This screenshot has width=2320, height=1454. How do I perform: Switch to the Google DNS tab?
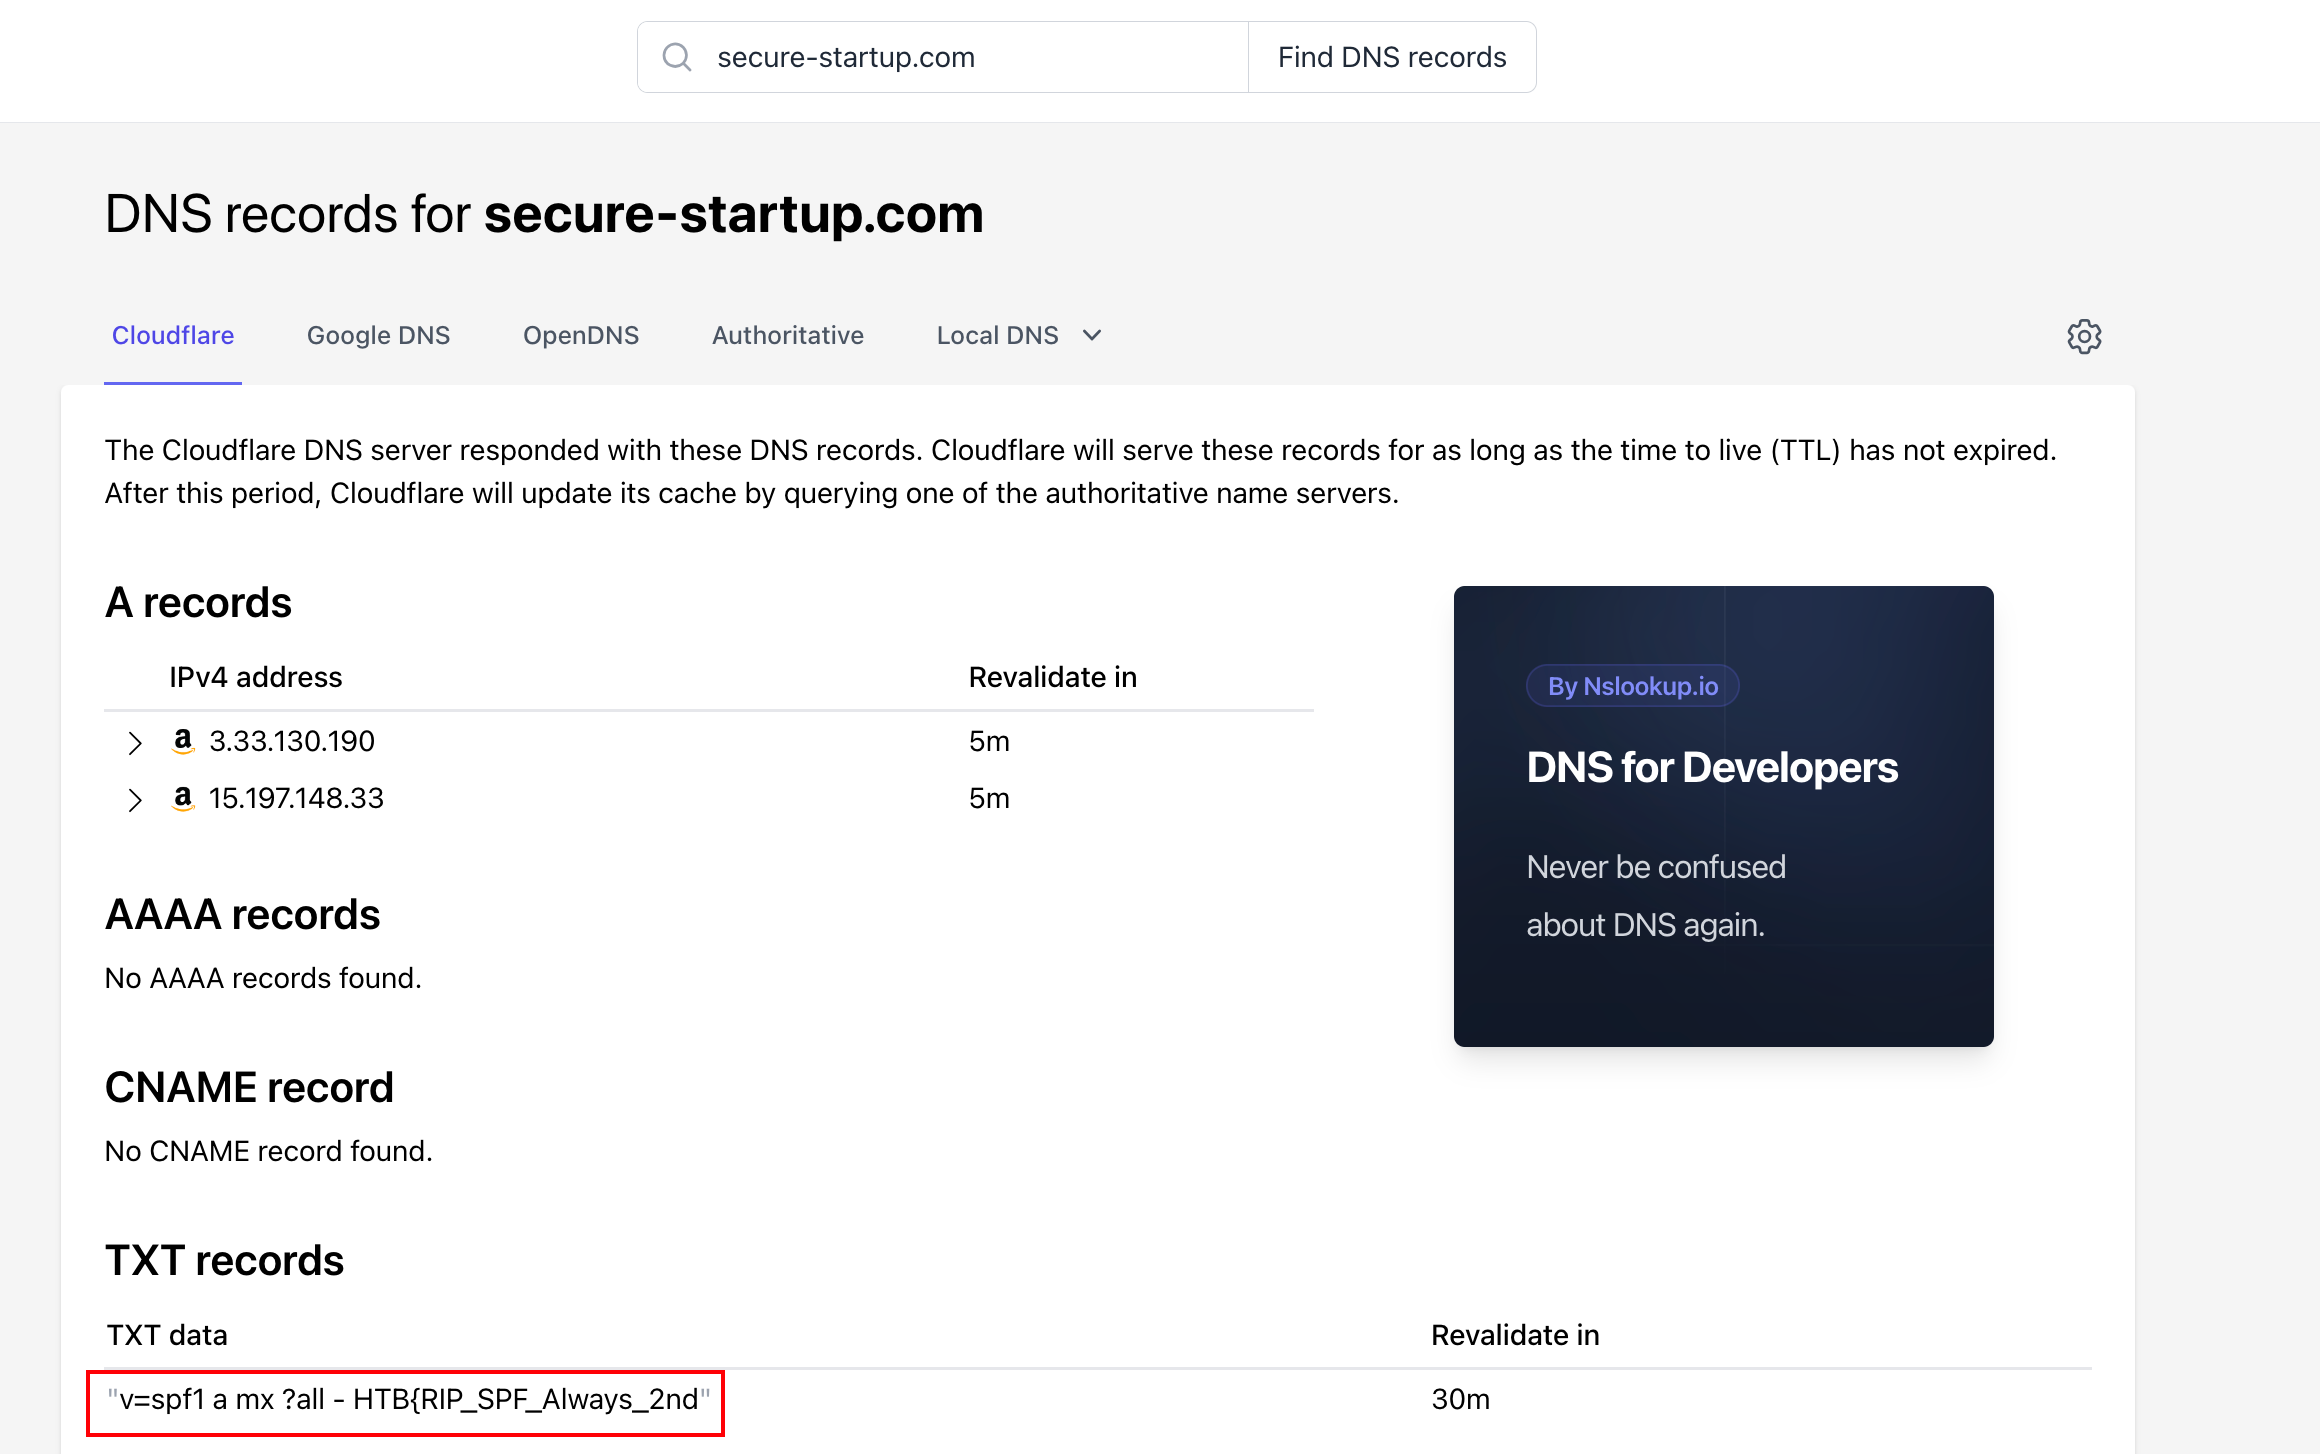pos(379,335)
